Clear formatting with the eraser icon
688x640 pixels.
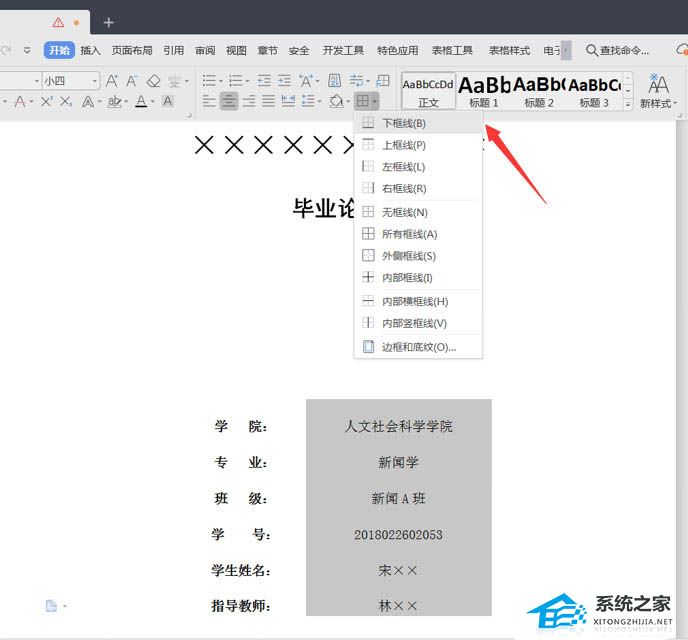pyautogui.click(x=154, y=81)
